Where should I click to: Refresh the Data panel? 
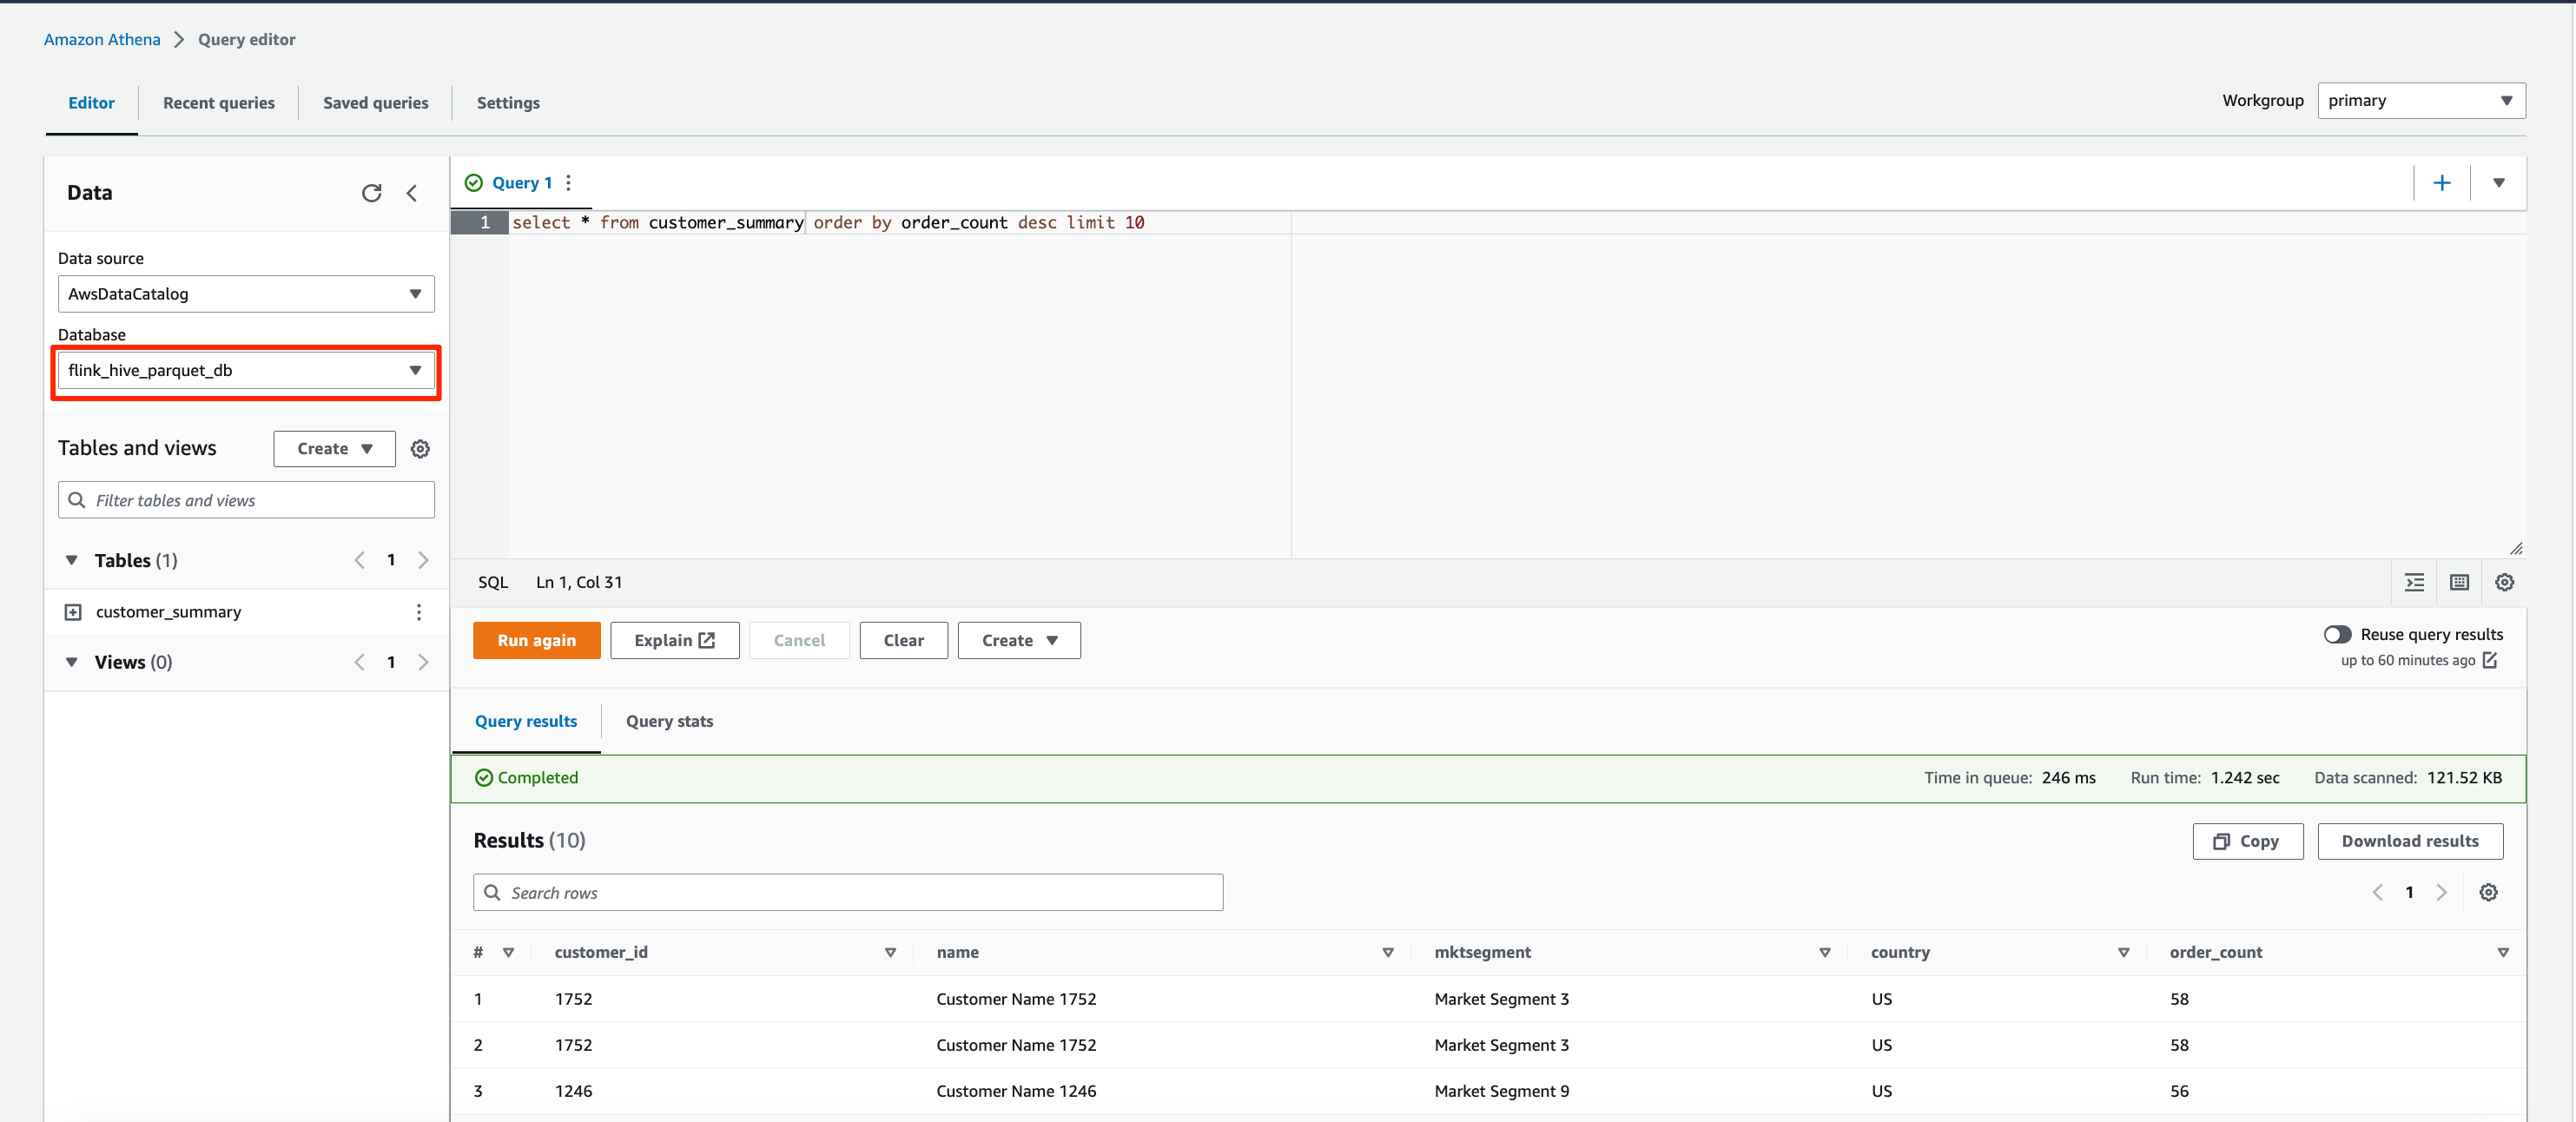click(x=371, y=193)
